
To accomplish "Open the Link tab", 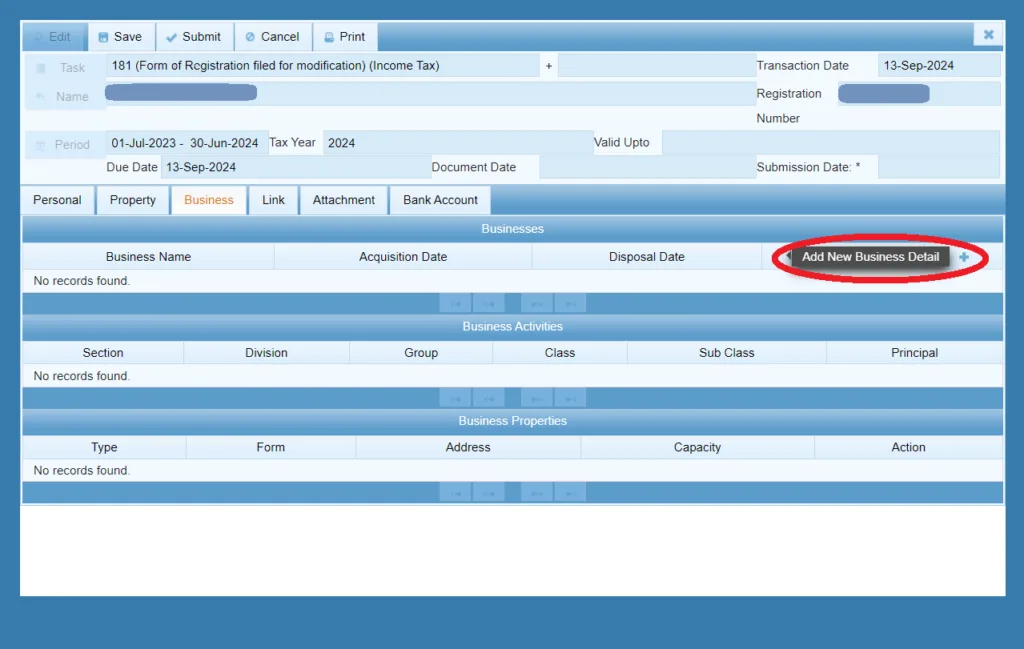I will pyautogui.click(x=273, y=199).
